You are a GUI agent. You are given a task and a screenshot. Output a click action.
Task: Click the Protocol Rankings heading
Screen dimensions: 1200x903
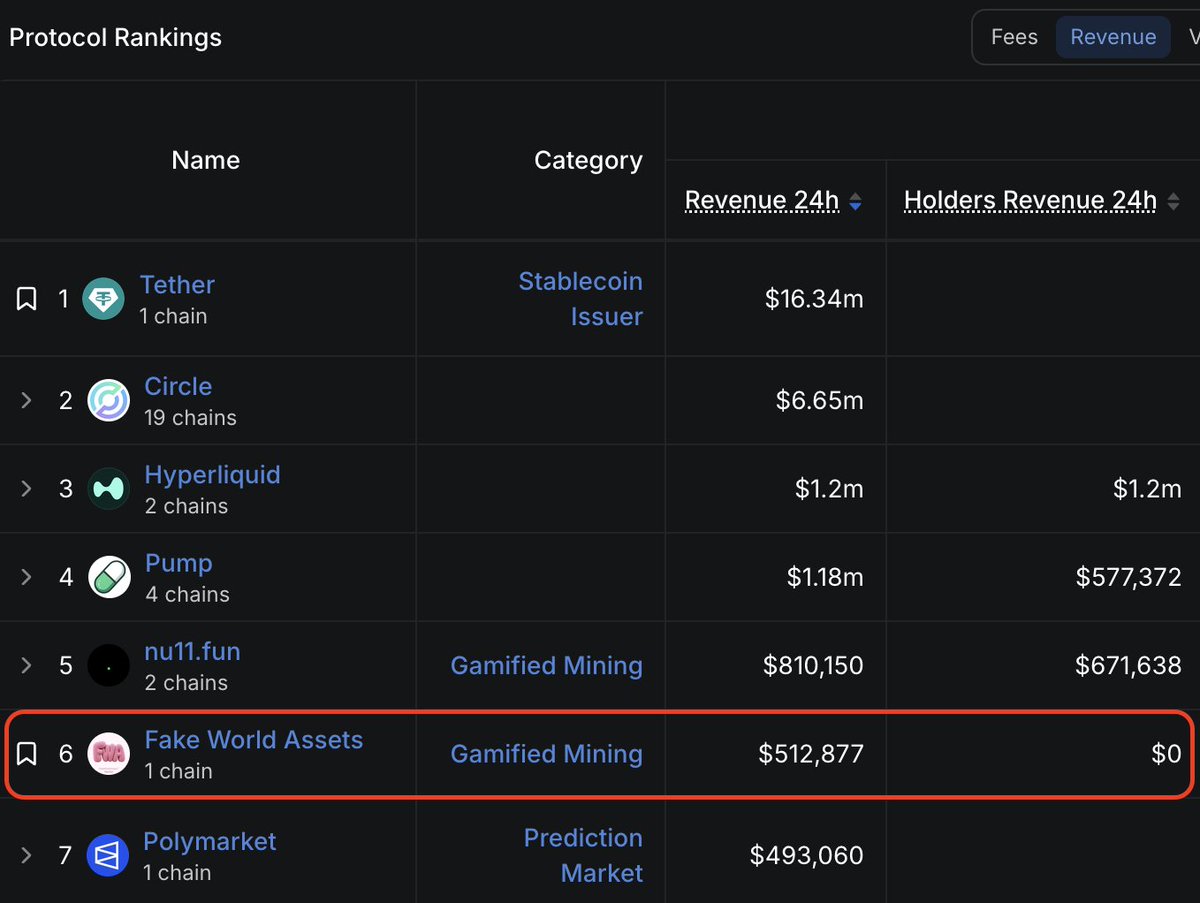pos(115,38)
